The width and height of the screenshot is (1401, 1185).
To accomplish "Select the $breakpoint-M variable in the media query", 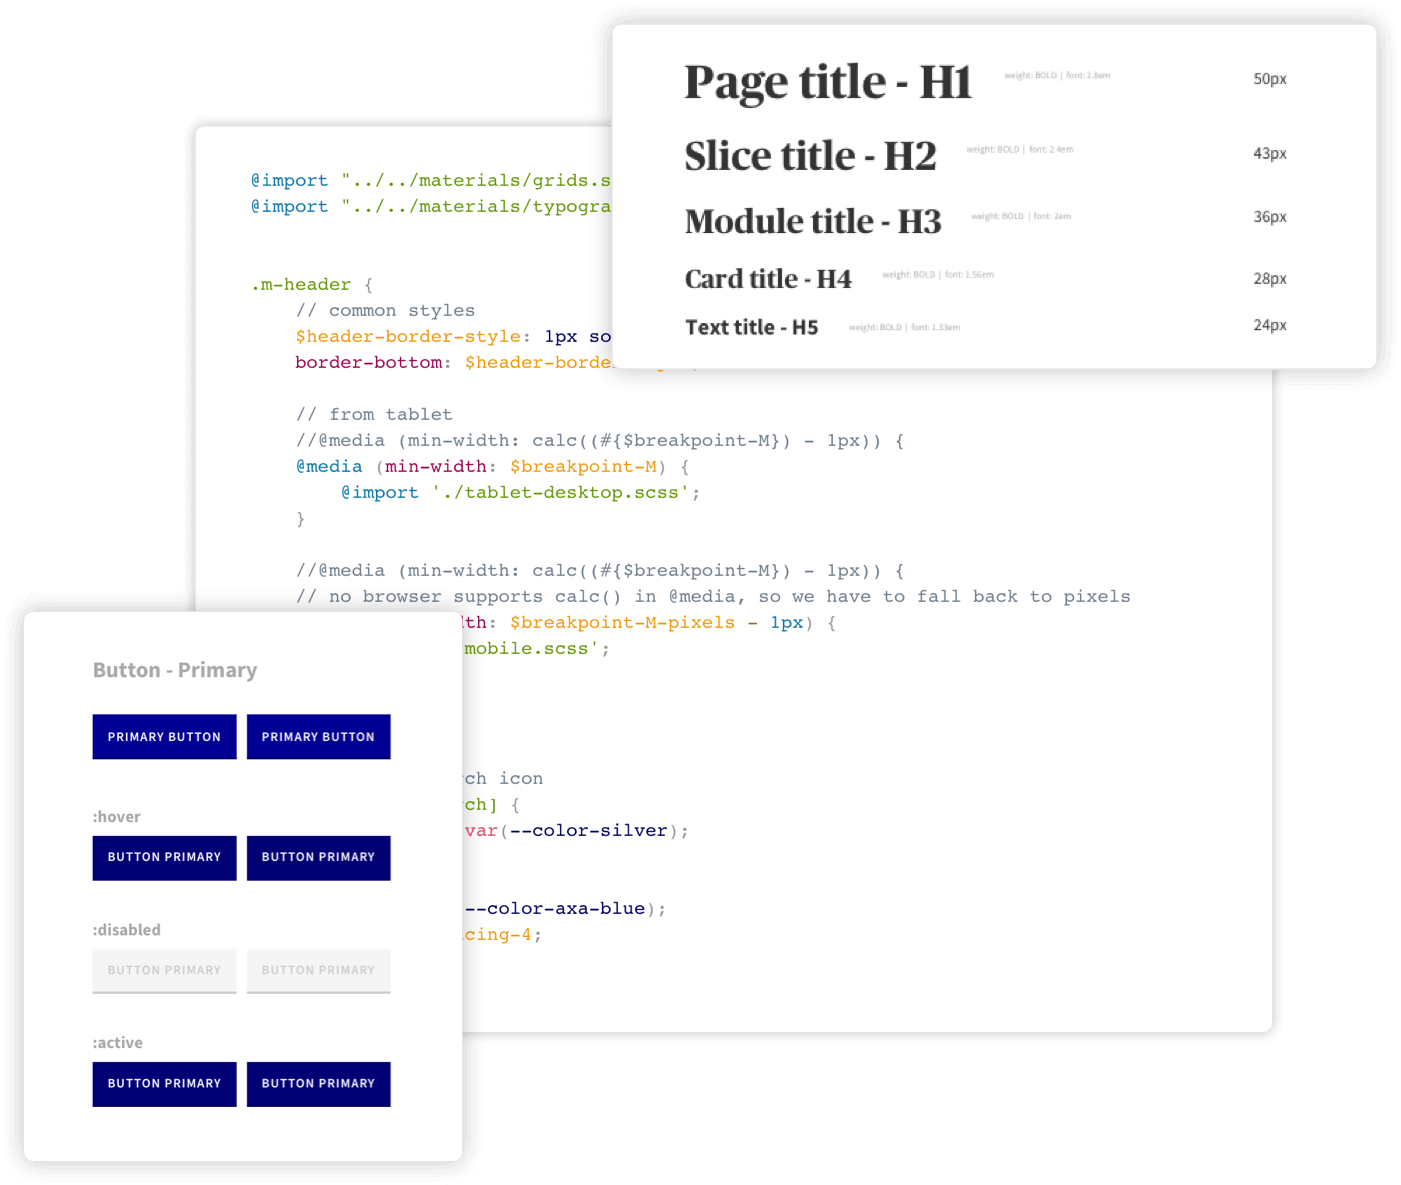I will click(x=583, y=466).
